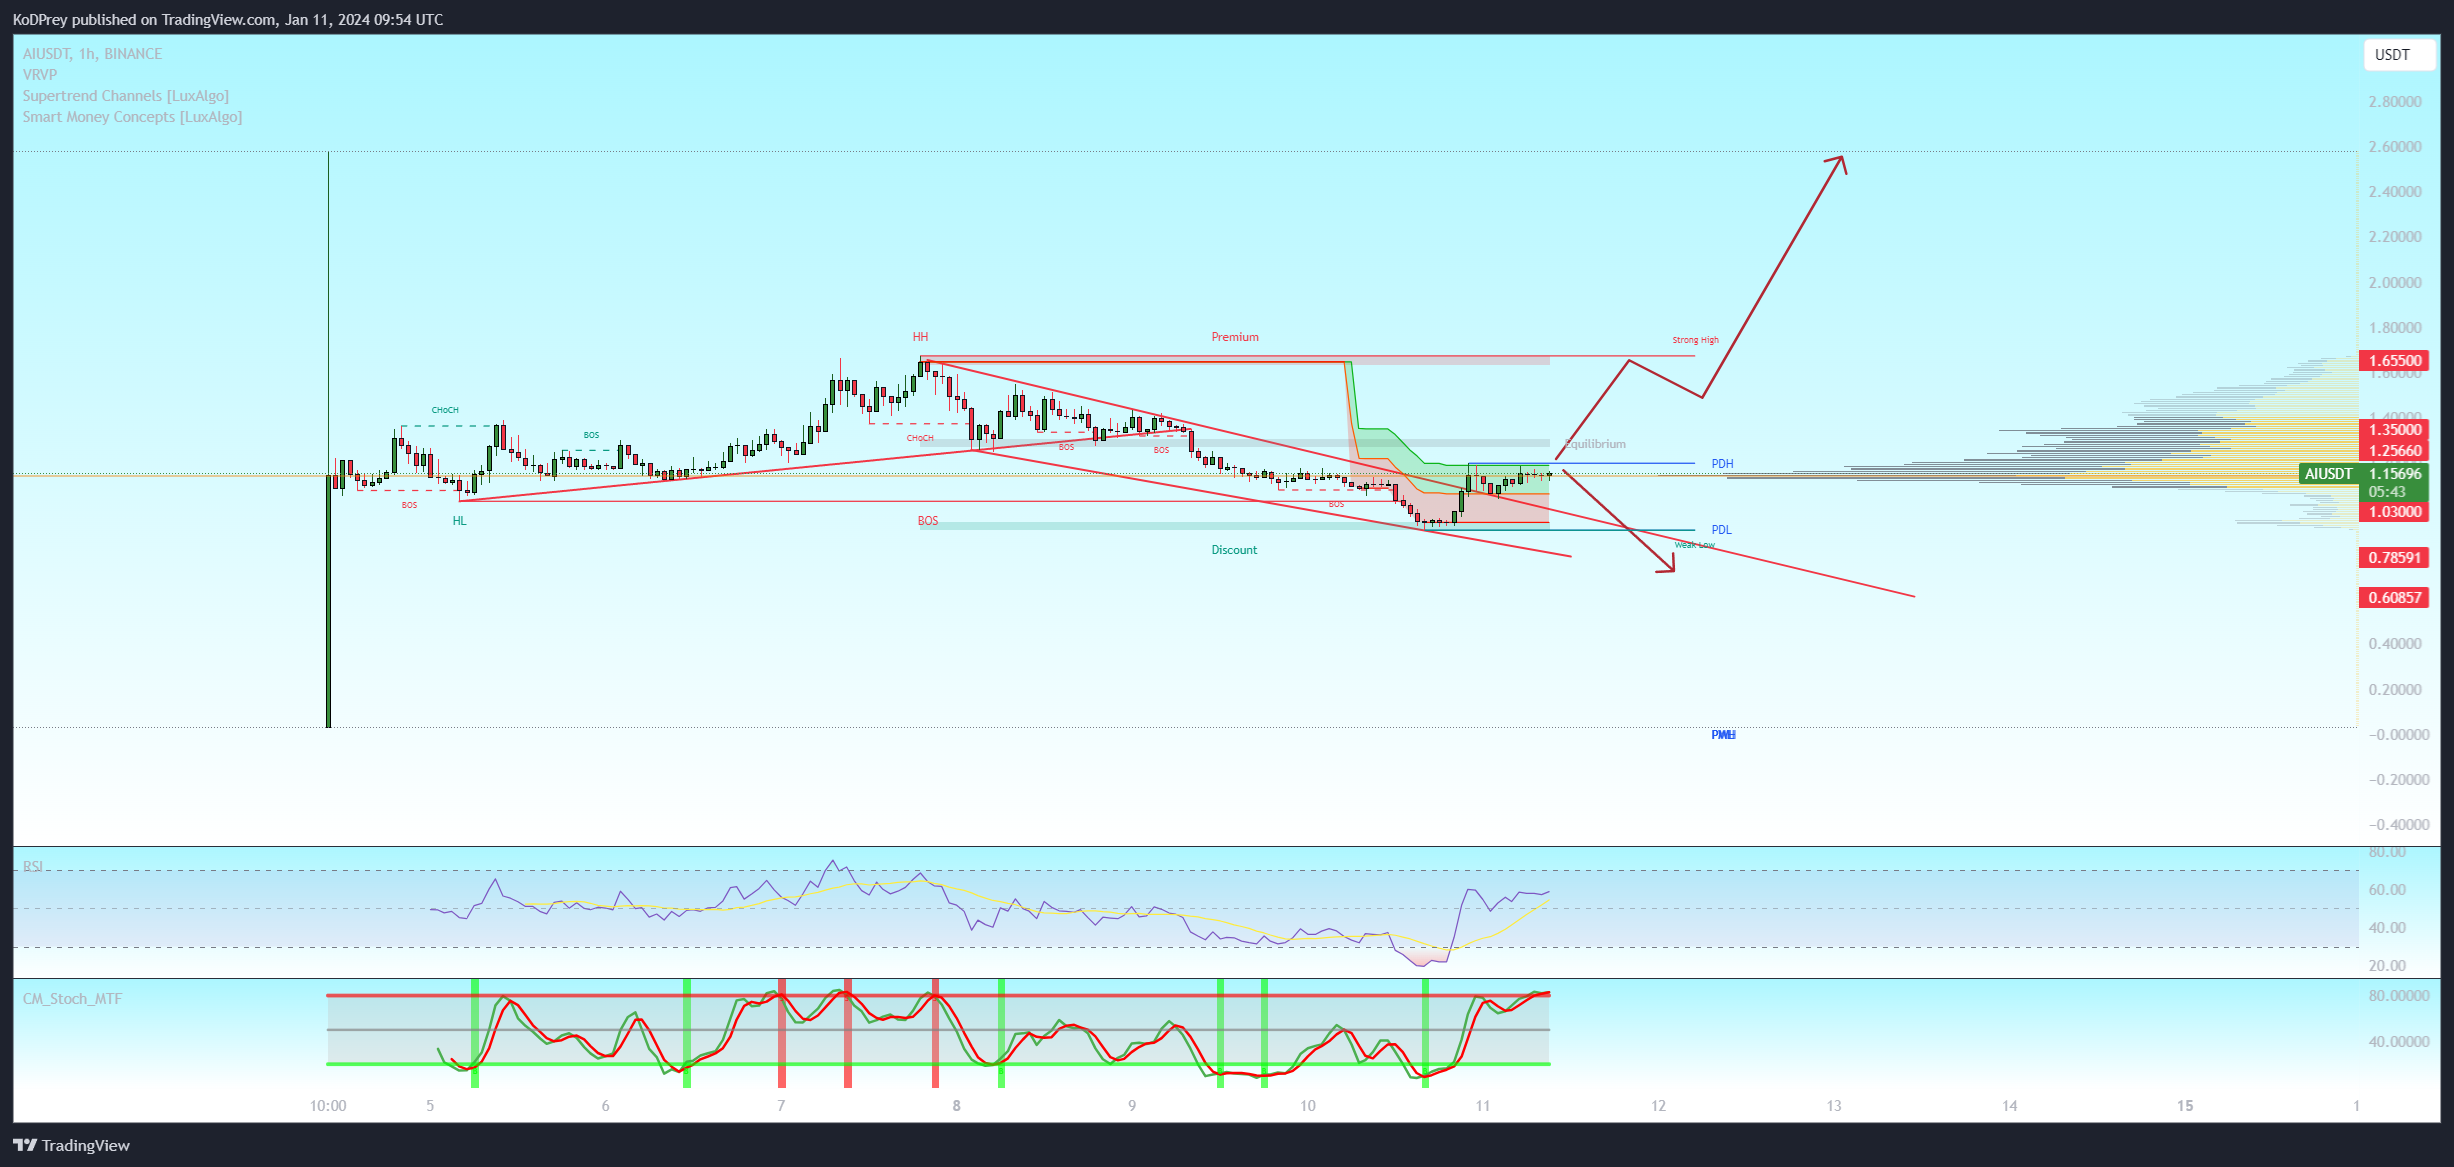Viewport: 2454px width, 1167px height.
Task: Click 2.60000 on the price axis
Action: [x=2395, y=147]
